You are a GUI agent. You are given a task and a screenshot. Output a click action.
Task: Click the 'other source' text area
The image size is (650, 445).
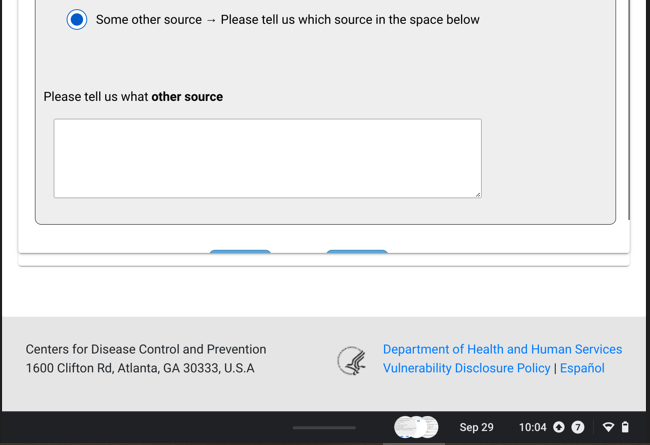[x=267, y=158]
